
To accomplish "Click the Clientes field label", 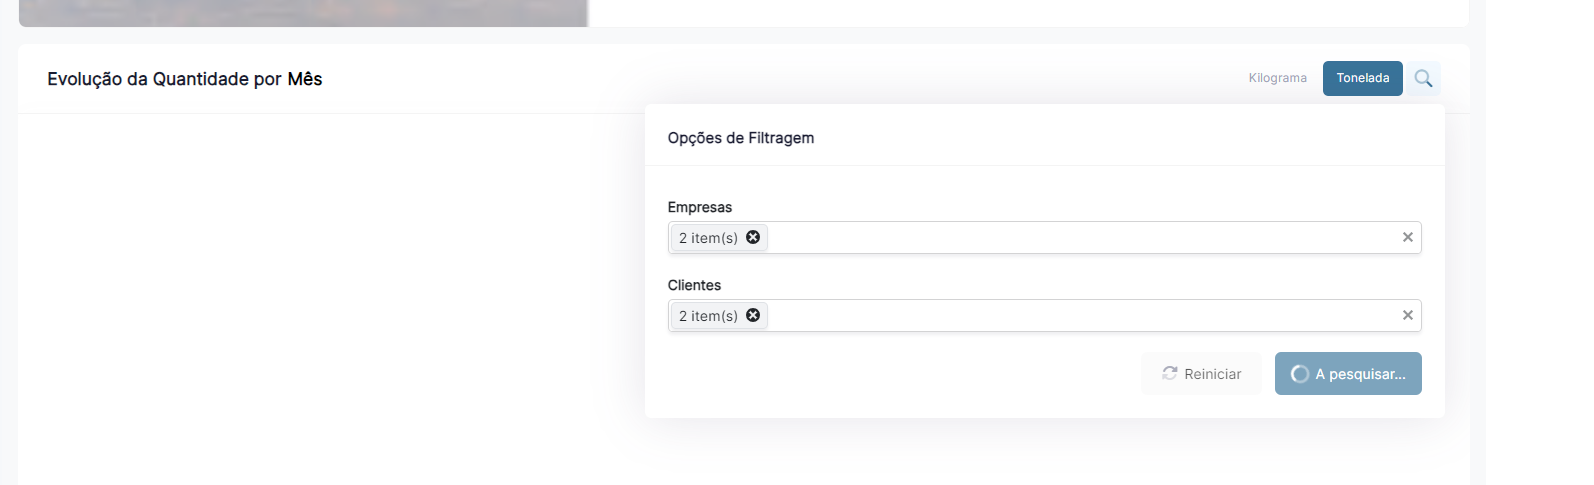I will 694,285.
